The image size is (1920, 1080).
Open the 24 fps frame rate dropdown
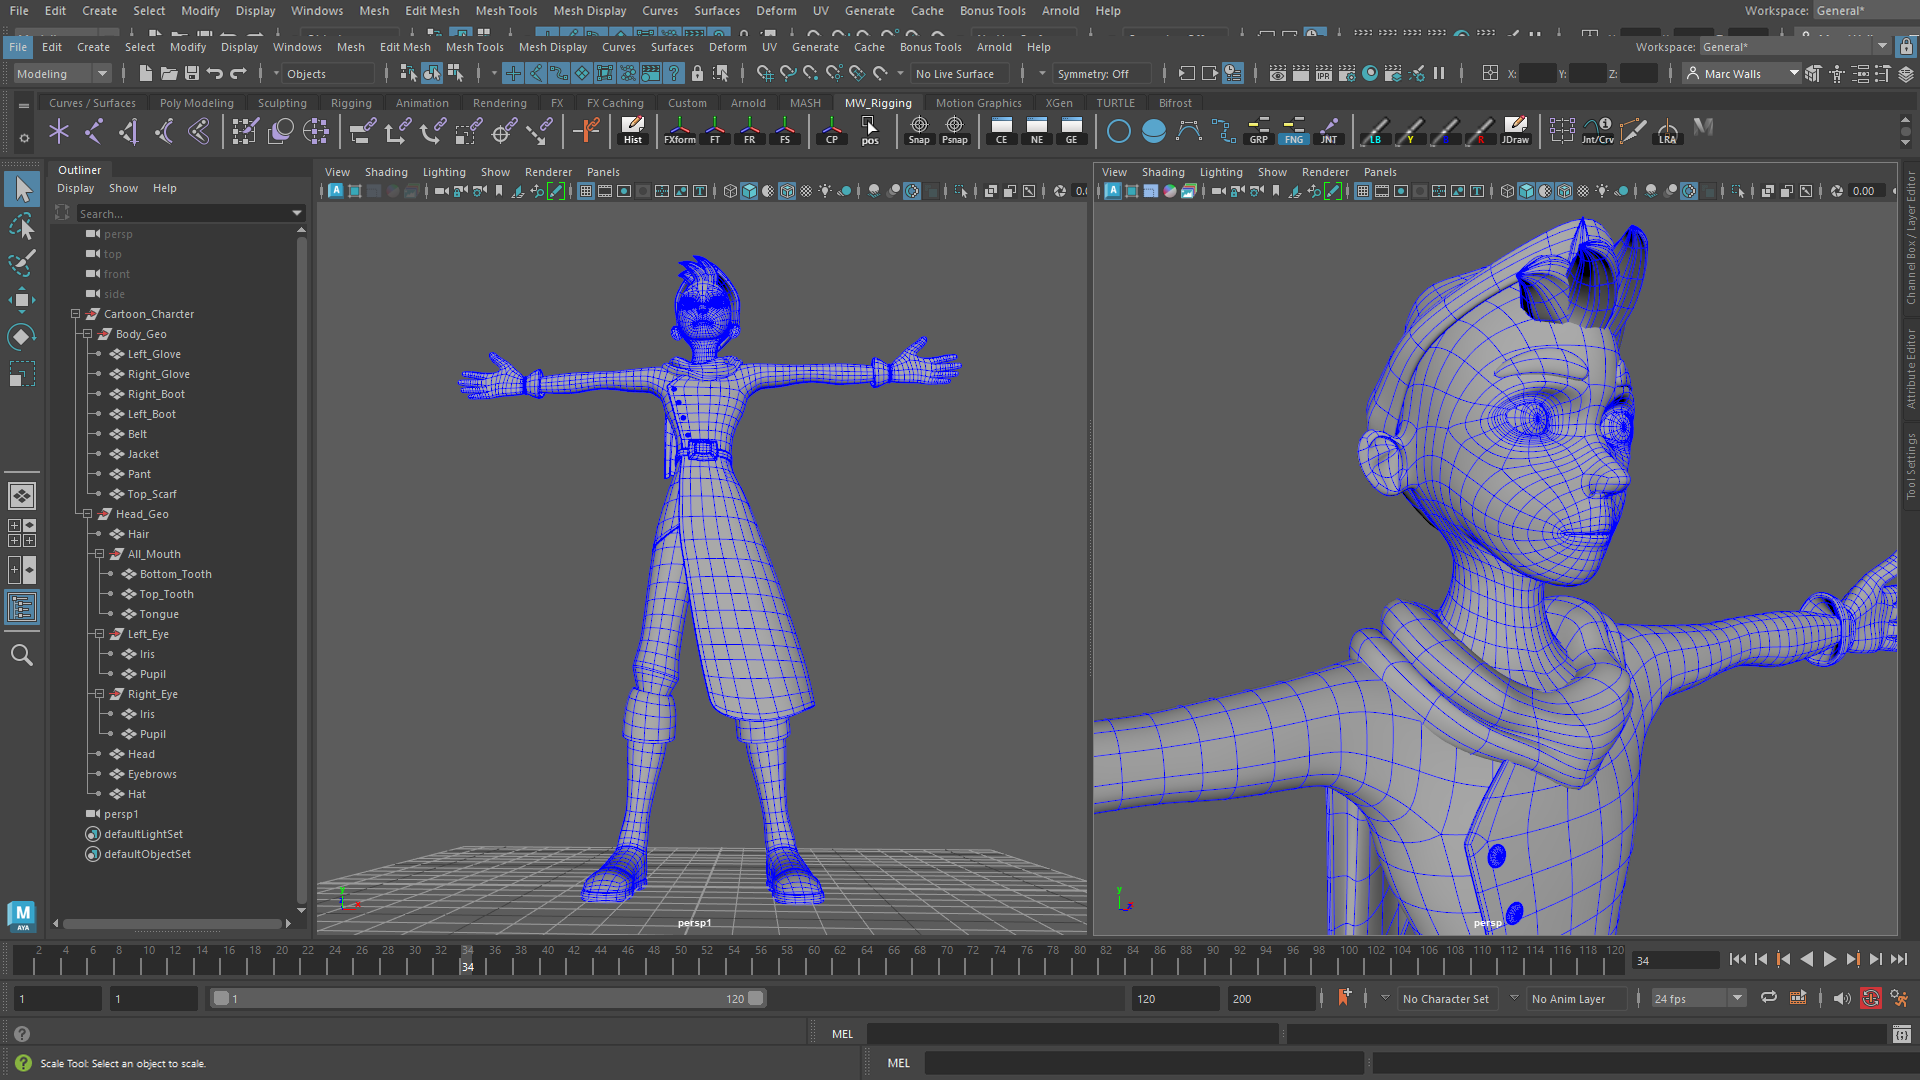(1697, 998)
